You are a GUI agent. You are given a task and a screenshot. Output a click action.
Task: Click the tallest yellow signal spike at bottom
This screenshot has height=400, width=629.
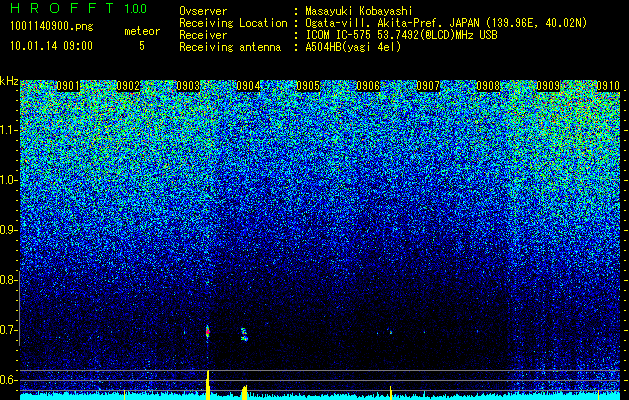click(x=208, y=385)
